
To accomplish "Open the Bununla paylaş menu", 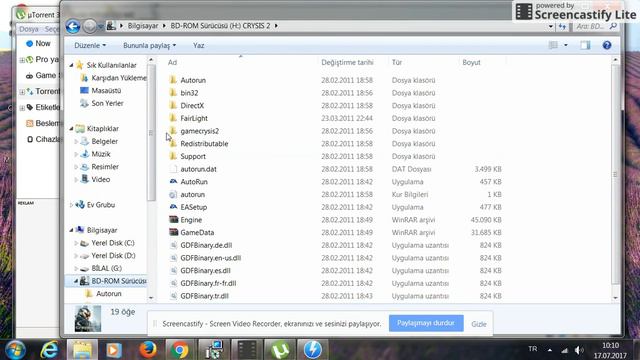I will point(149,45).
